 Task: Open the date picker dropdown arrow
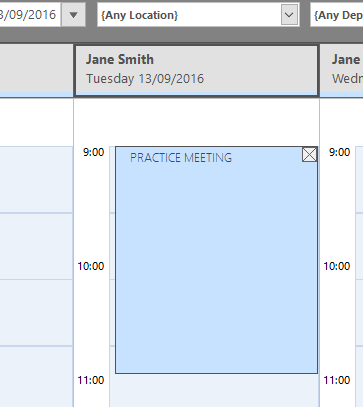tap(74, 15)
